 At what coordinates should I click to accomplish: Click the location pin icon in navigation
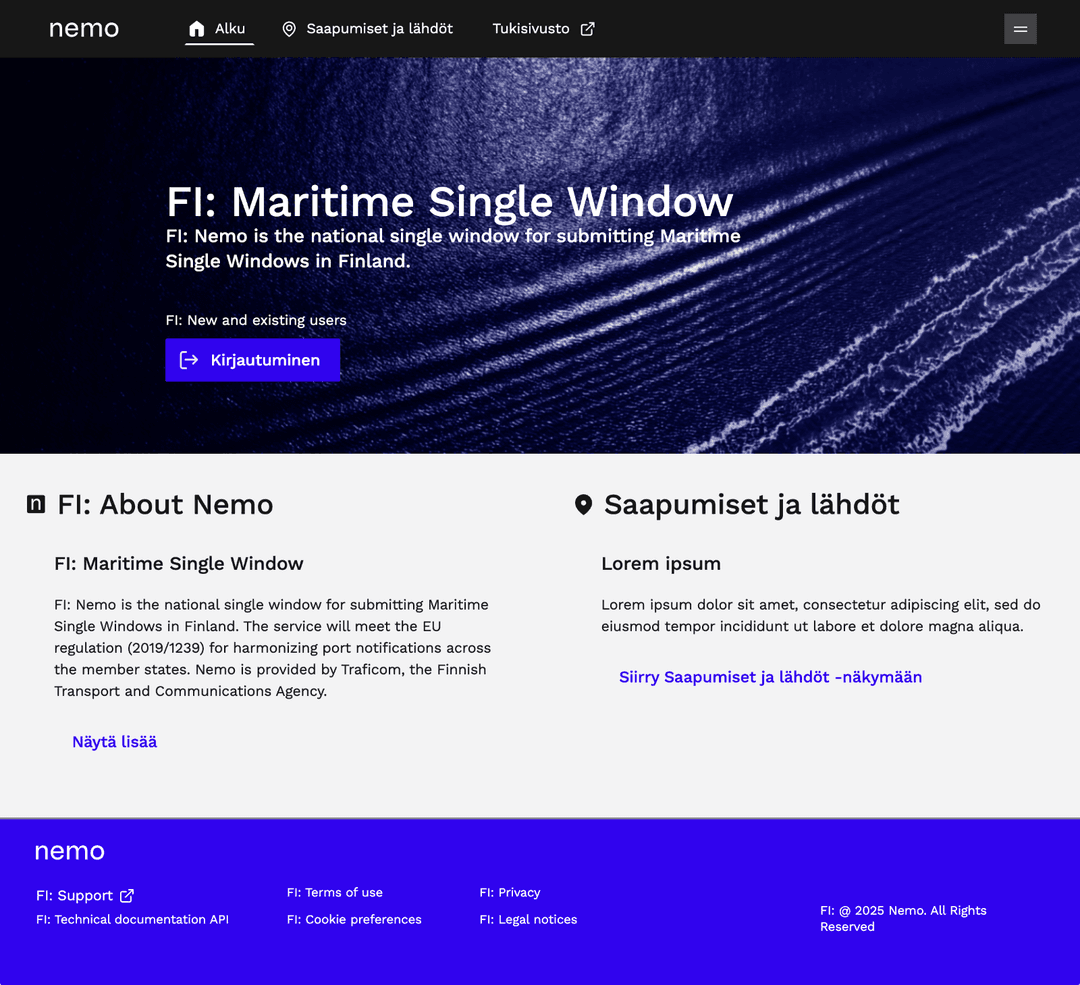[x=289, y=29]
